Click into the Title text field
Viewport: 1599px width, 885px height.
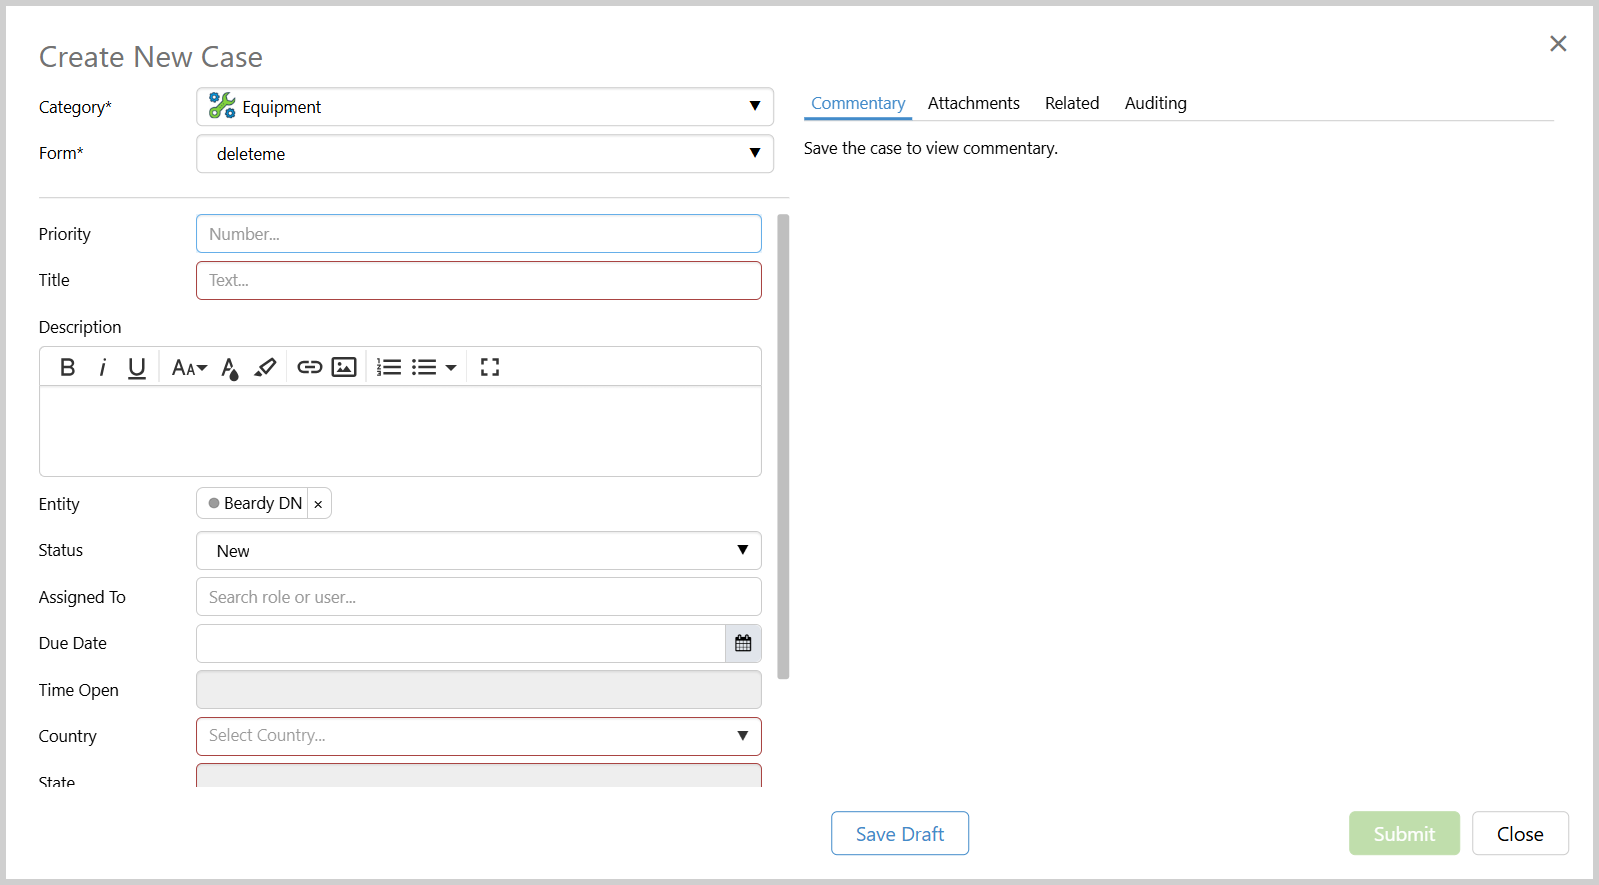click(478, 281)
